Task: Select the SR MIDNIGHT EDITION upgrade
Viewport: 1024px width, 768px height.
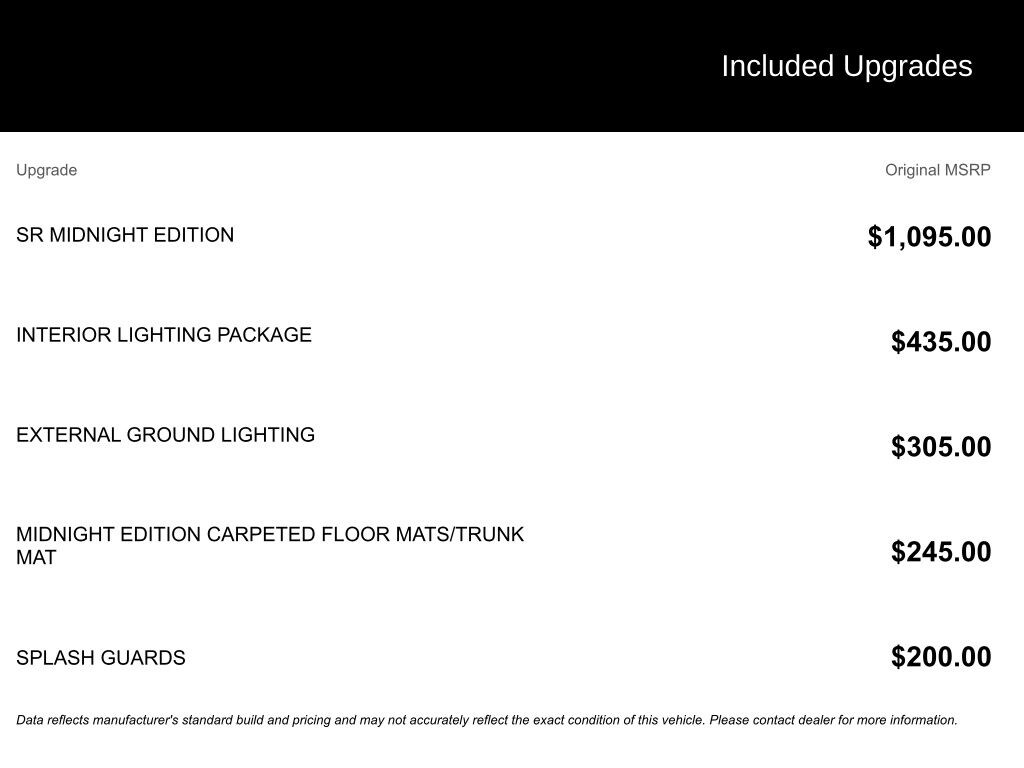Action: pyautogui.click(x=125, y=235)
